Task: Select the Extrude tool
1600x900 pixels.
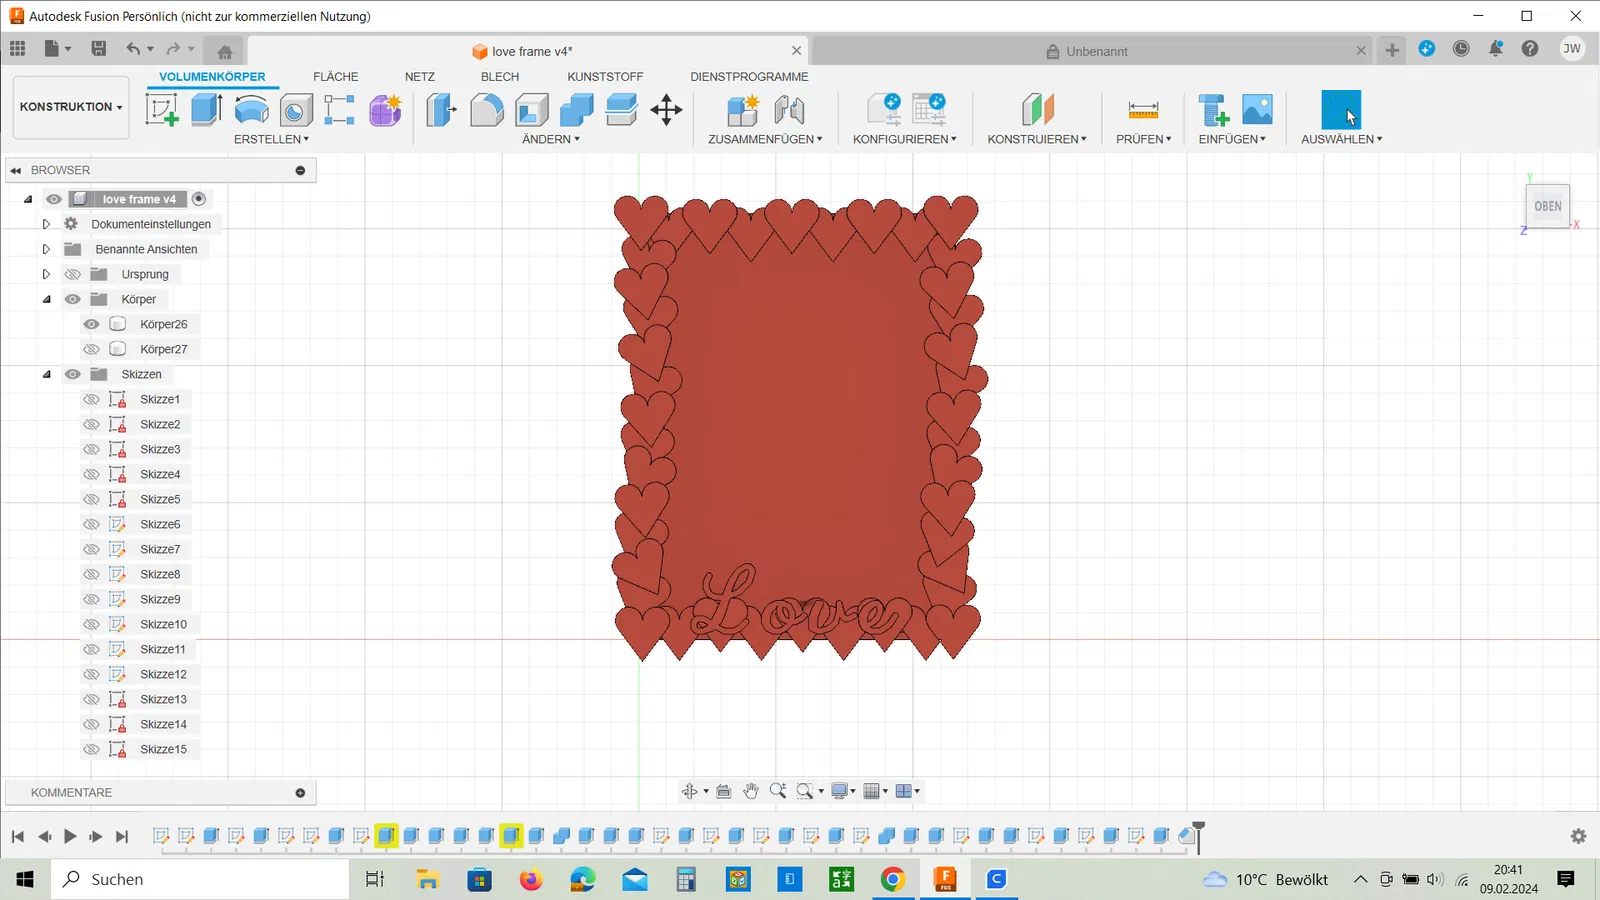Action: click(207, 109)
